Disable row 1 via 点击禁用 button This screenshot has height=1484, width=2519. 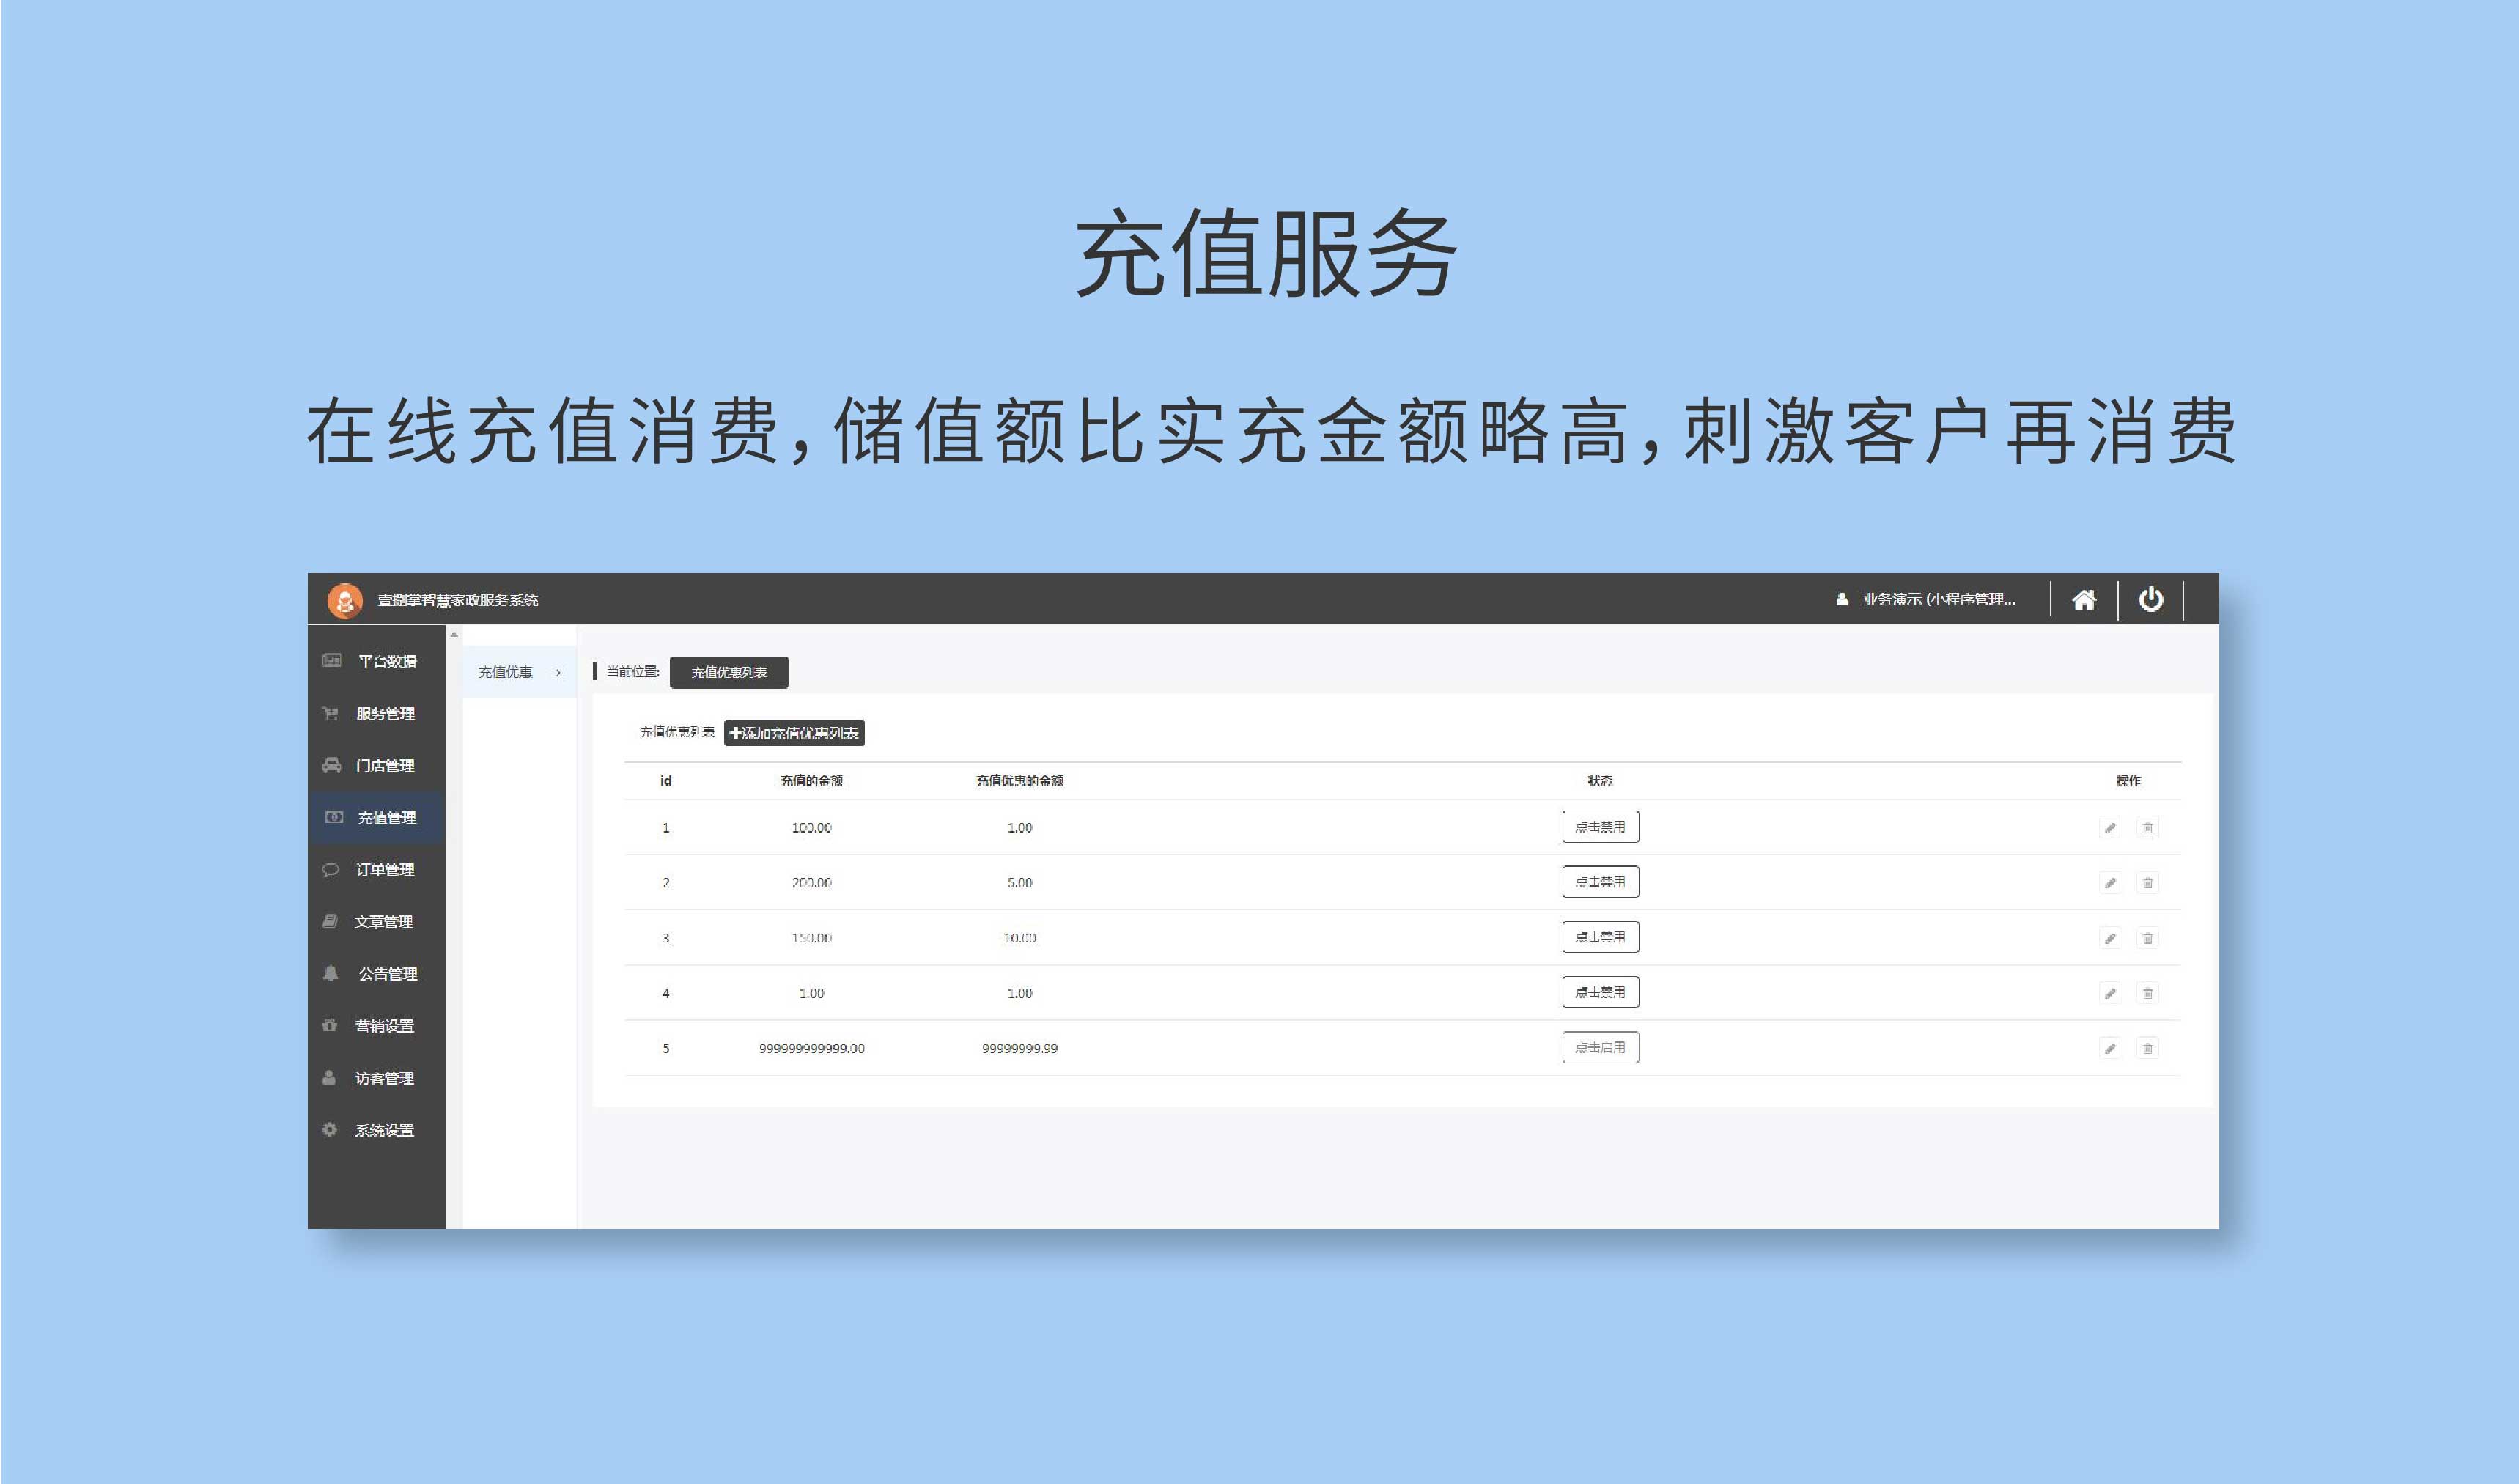1599,827
